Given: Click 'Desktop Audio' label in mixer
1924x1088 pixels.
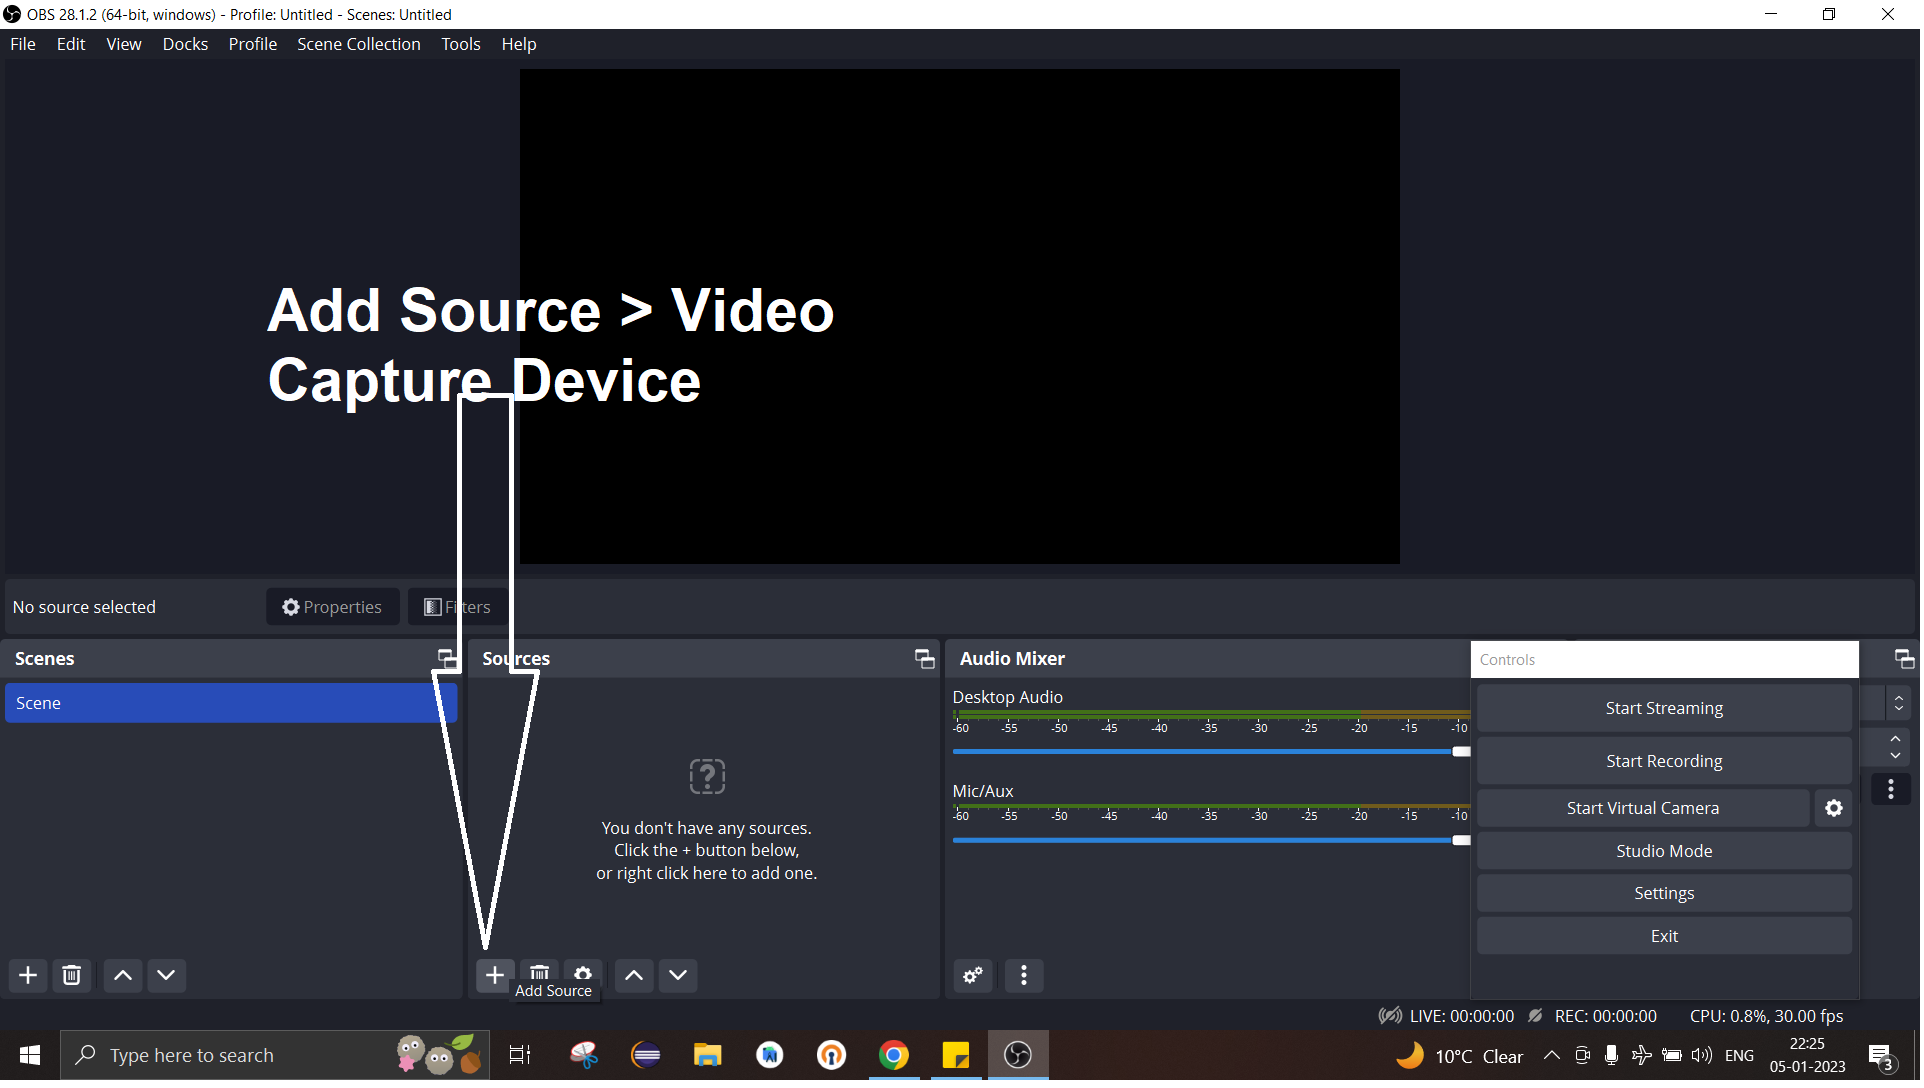Looking at the screenshot, I should point(1010,698).
